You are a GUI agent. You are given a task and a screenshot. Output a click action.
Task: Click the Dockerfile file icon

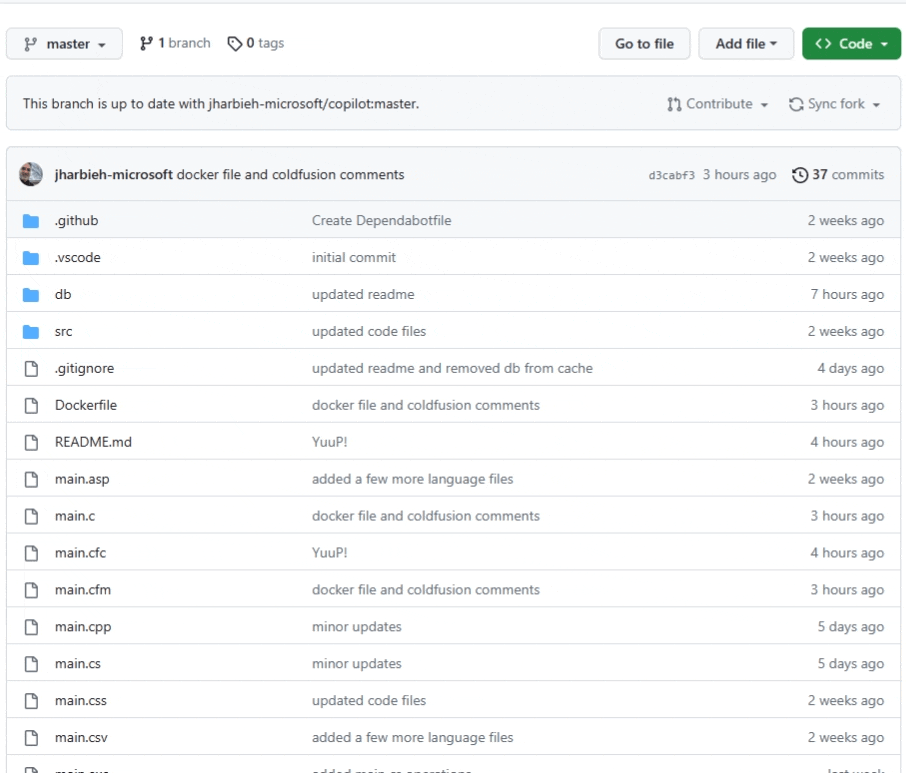click(31, 406)
